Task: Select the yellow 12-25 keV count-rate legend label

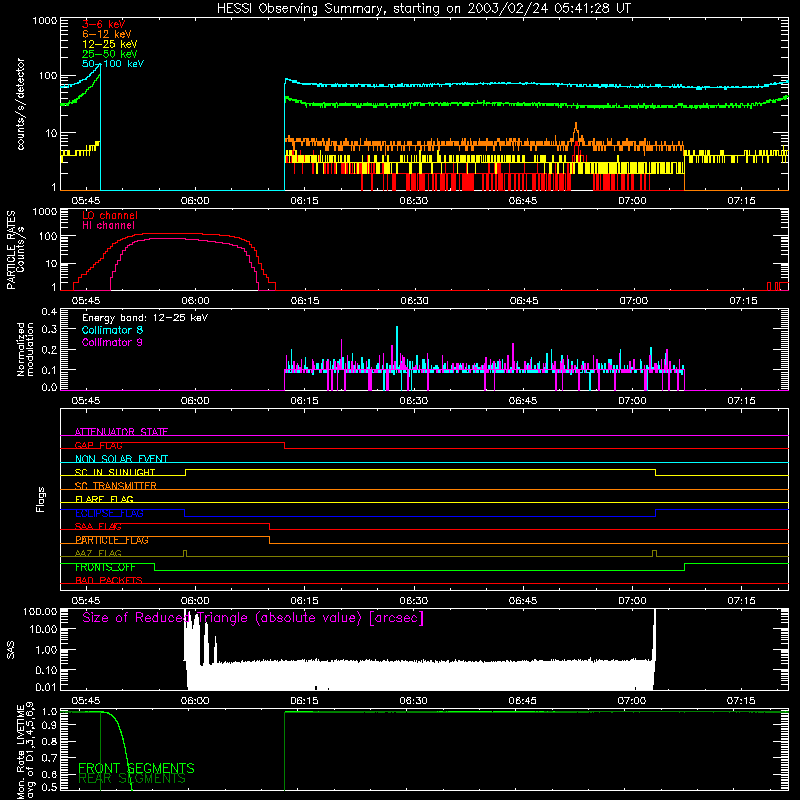Action: 110,44
